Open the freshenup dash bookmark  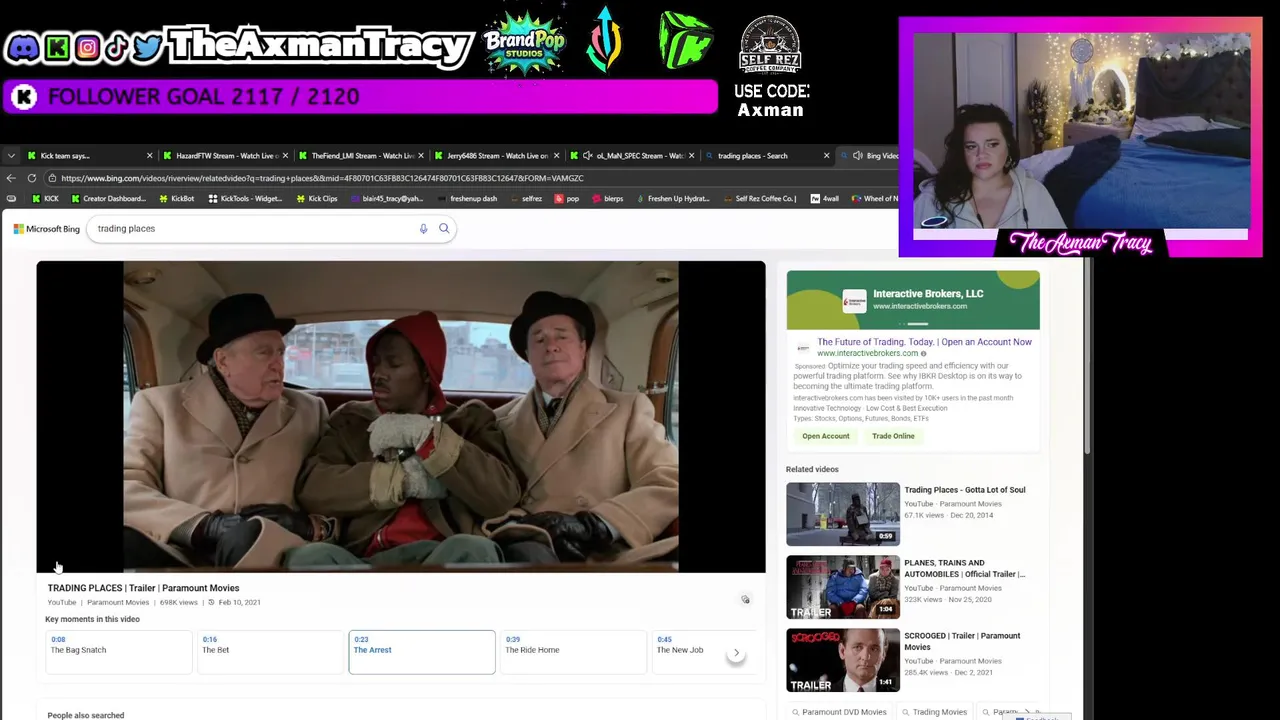(x=467, y=199)
